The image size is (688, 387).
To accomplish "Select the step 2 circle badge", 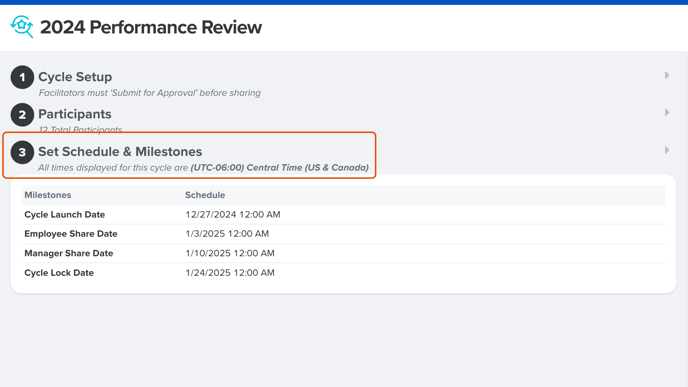I will (22, 115).
